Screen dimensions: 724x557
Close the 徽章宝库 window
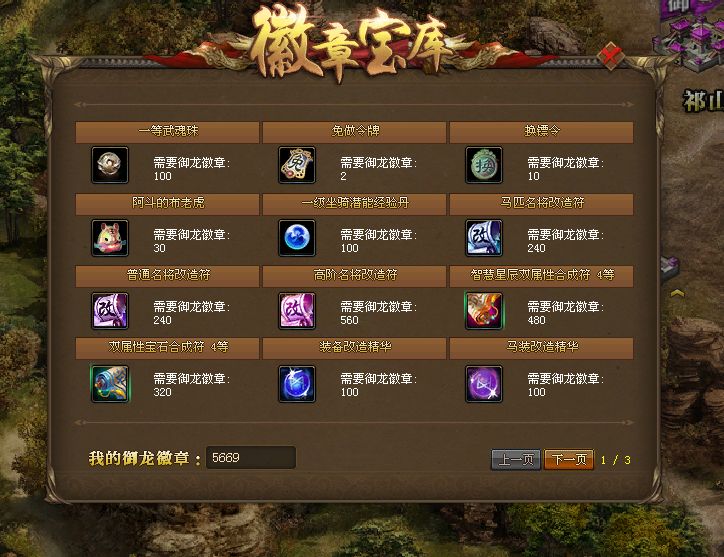[611, 56]
